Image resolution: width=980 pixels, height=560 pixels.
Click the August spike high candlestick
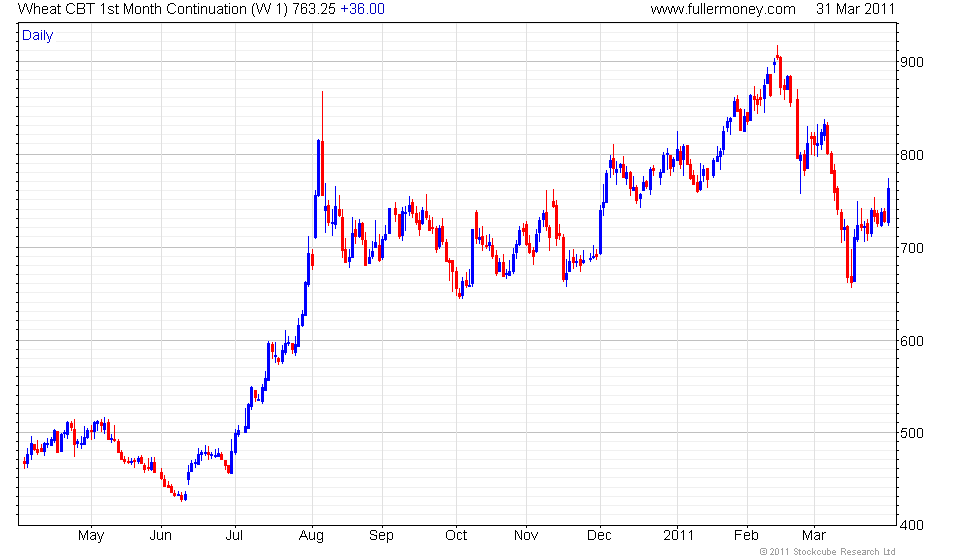click(x=322, y=144)
